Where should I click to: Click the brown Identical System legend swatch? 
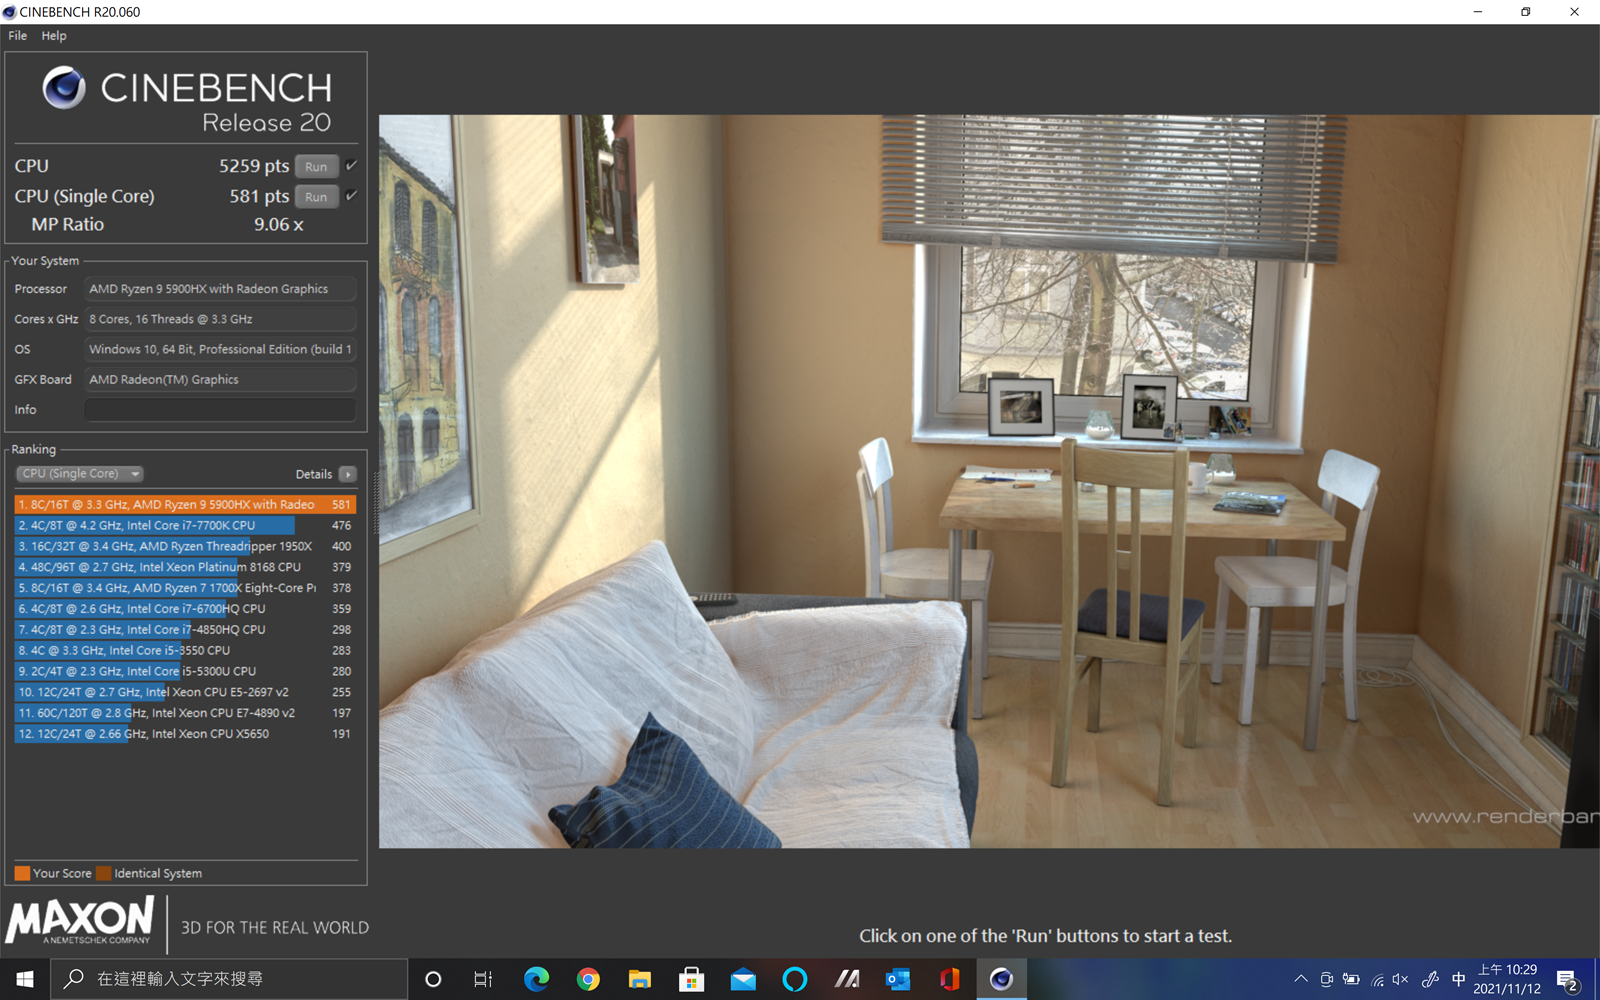pos(103,873)
